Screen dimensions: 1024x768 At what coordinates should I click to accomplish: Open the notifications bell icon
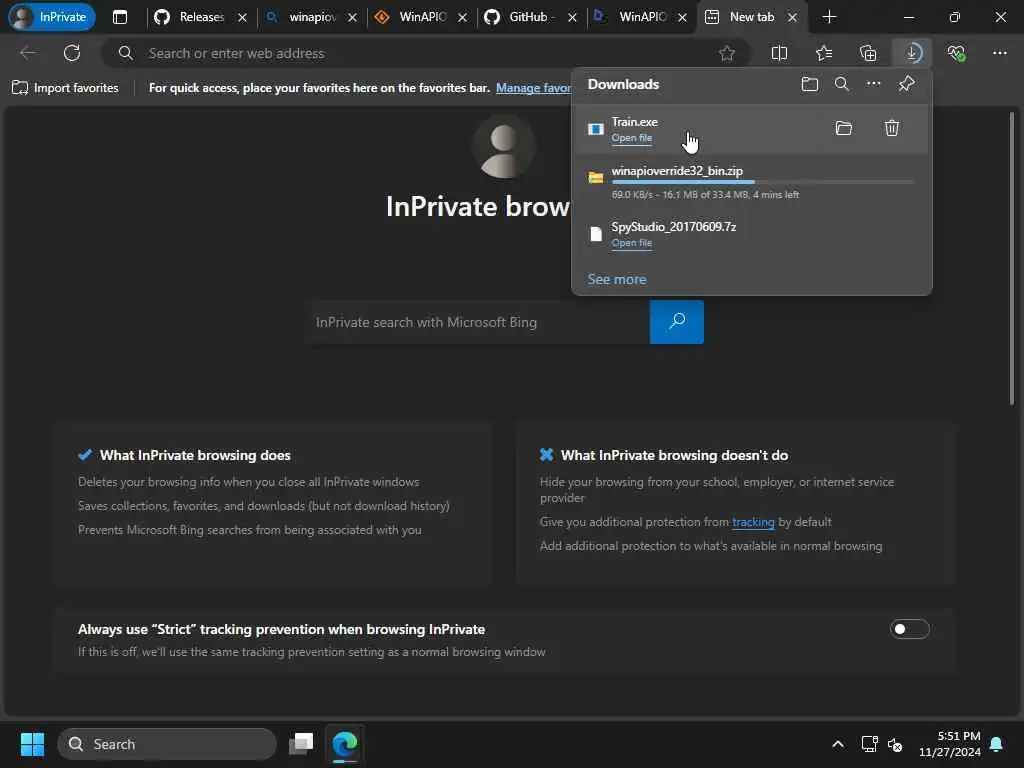(x=997, y=744)
